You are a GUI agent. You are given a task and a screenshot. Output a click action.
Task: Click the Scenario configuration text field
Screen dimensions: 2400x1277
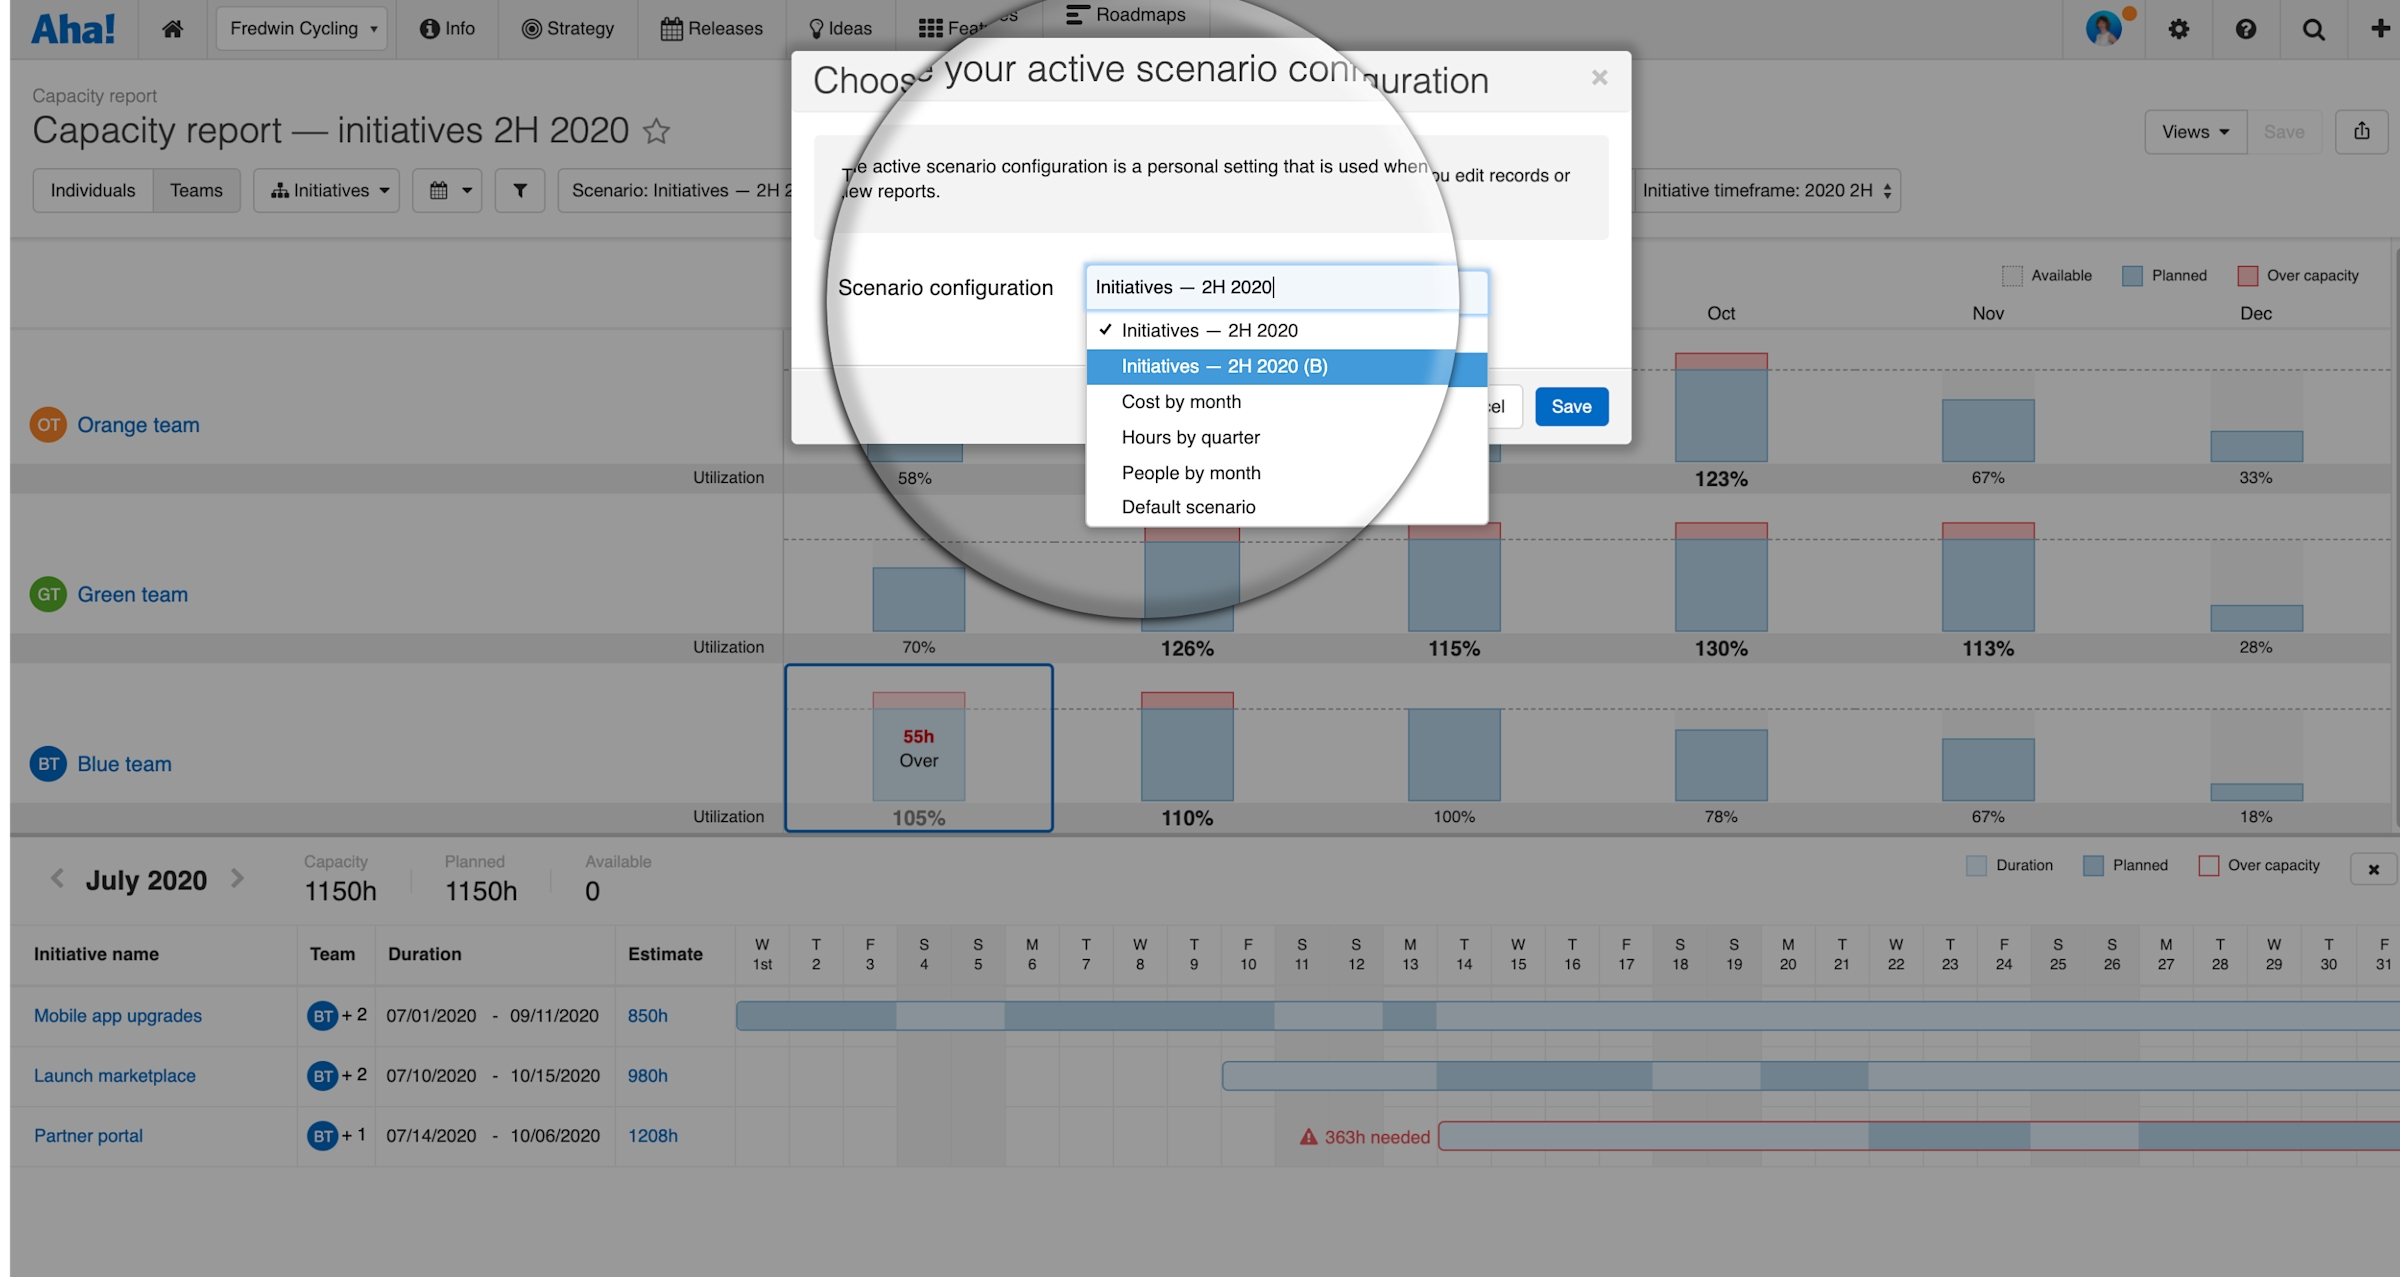click(x=1270, y=287)
